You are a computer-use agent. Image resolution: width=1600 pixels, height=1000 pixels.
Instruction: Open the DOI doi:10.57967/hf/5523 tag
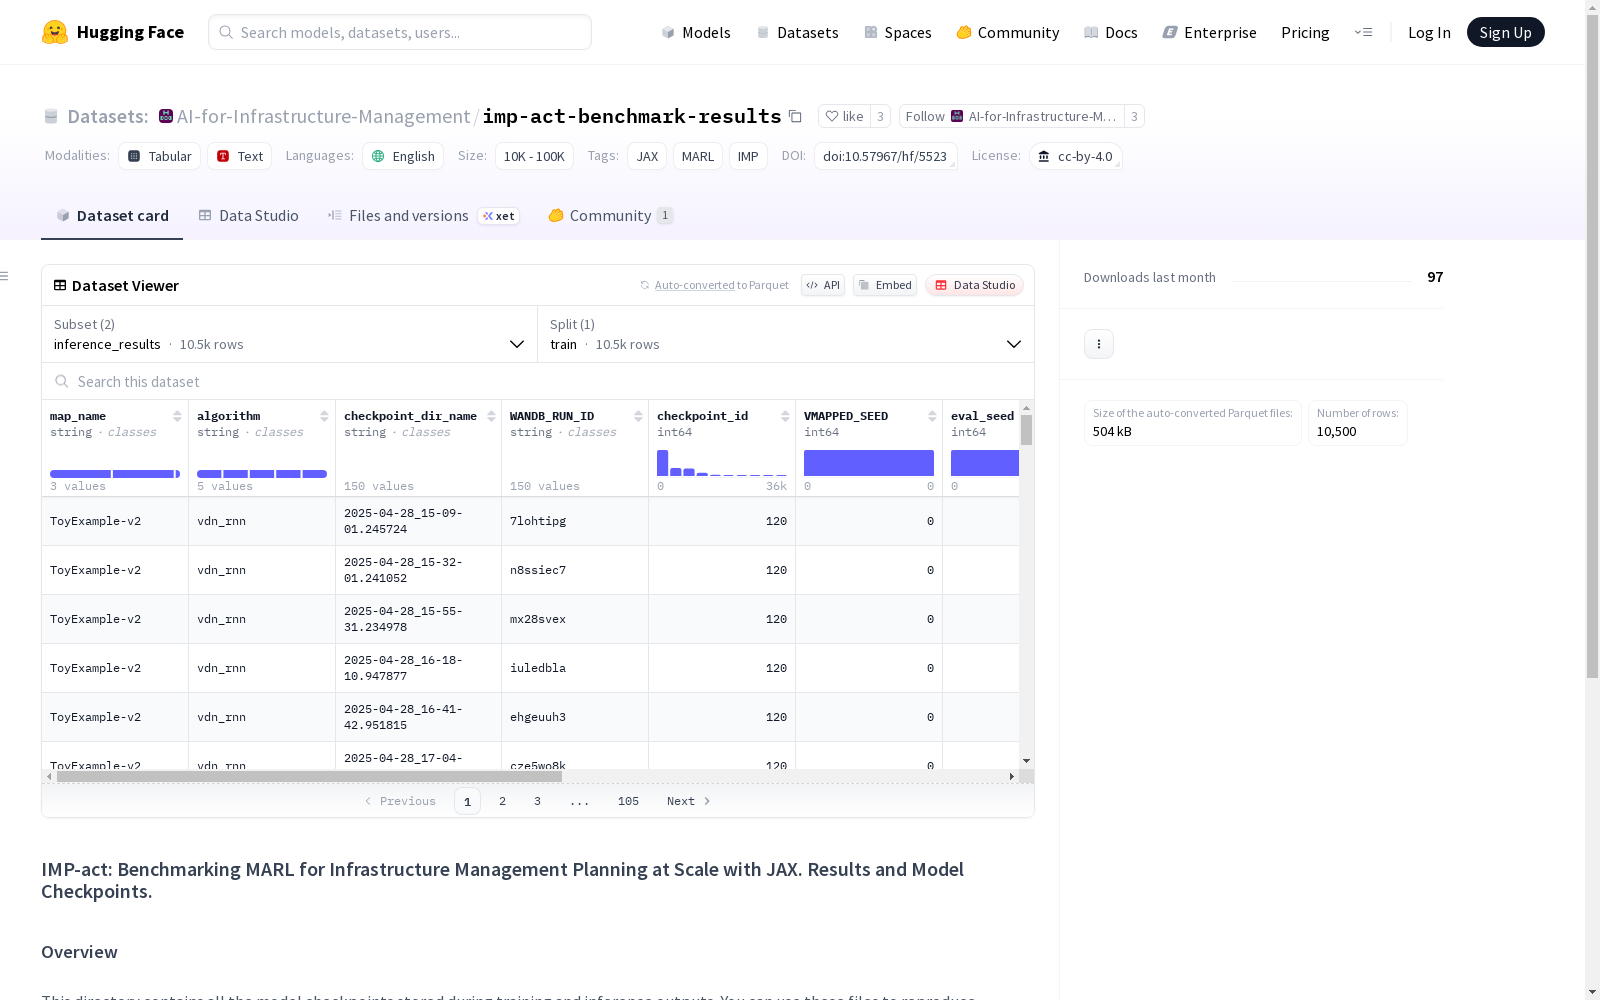885,156
